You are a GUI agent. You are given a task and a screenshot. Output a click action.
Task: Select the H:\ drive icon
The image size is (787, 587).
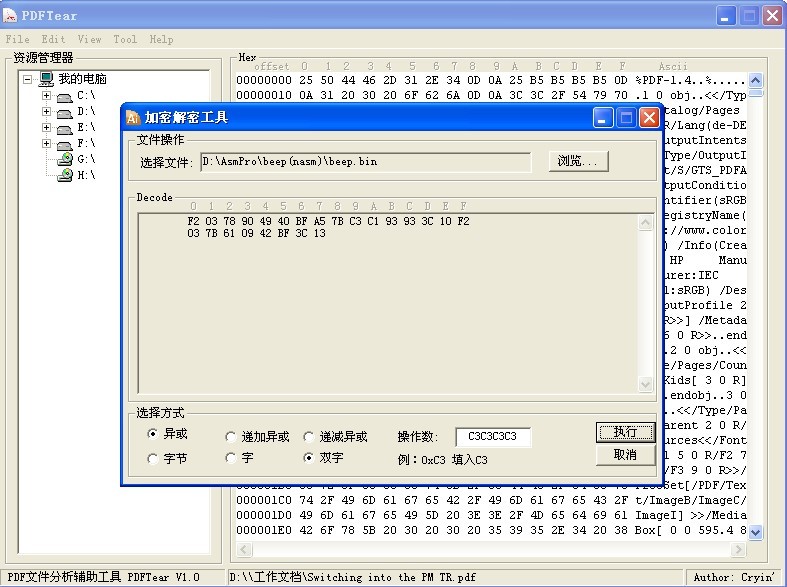pyautogui.click(x=65, y=176)
